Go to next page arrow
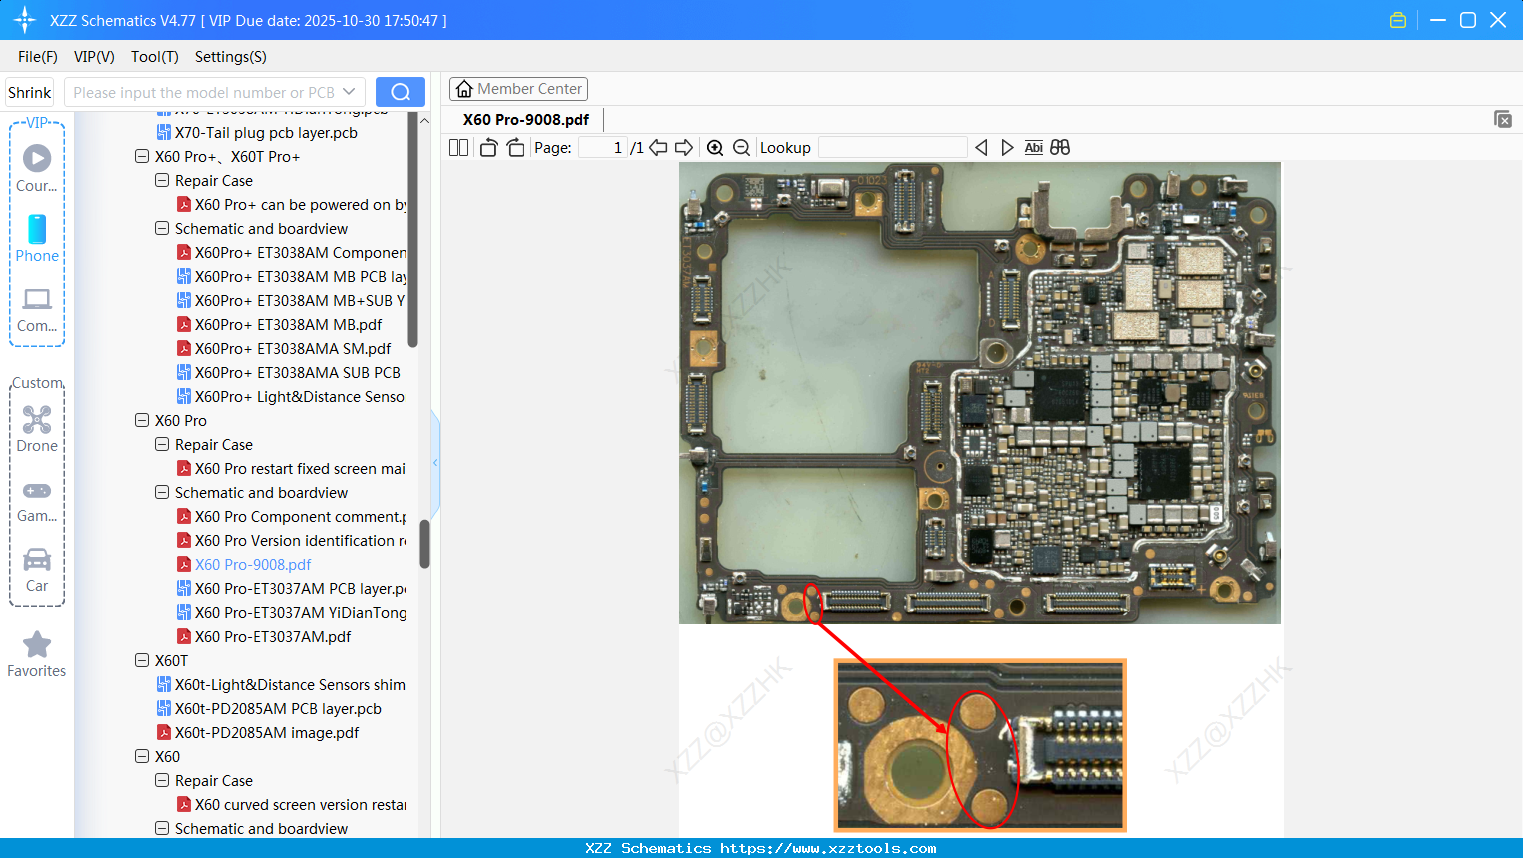The image size is (1523, 858). coord(684,148)
